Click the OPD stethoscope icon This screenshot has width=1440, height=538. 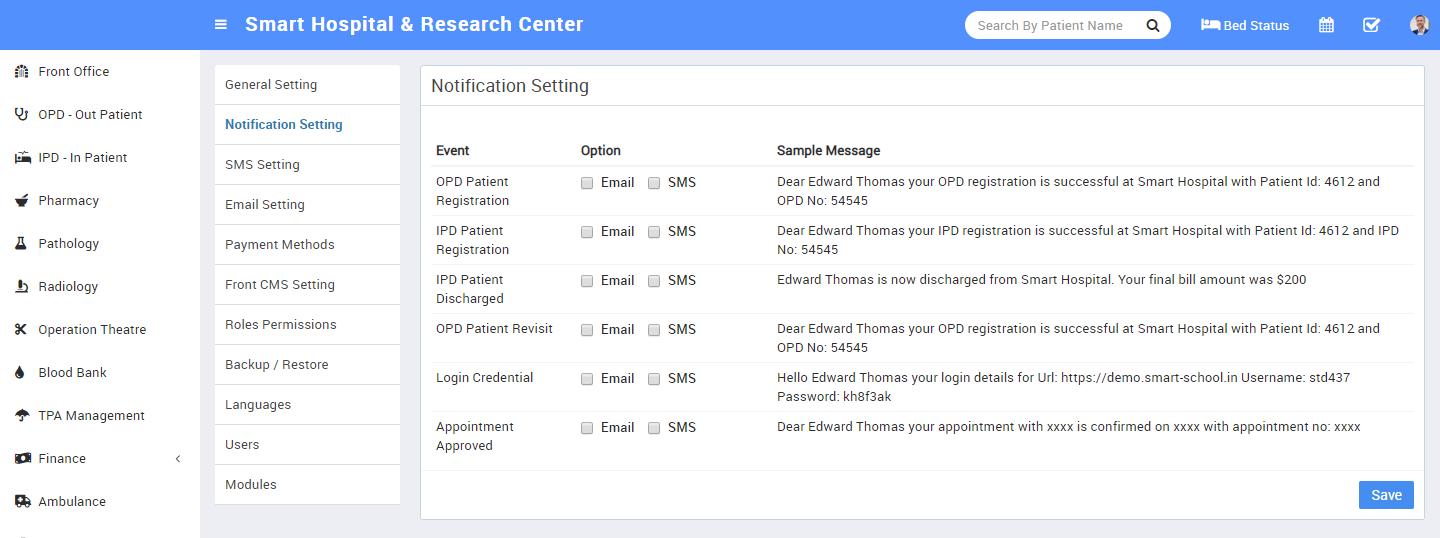[21, 114]
